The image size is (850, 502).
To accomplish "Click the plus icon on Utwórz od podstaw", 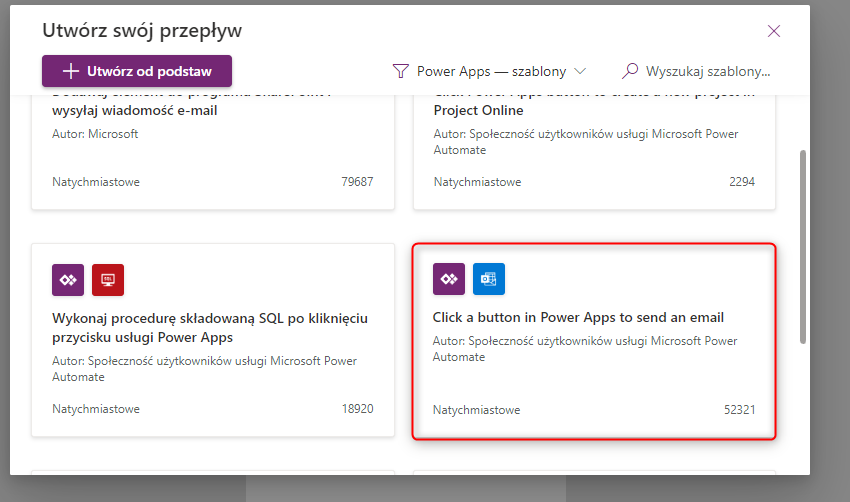I will [70, 71].
